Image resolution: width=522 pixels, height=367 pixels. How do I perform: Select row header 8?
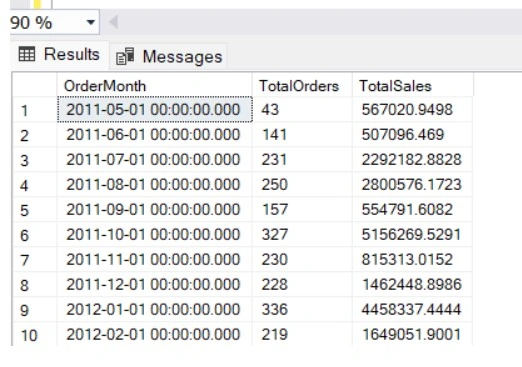[x=35, y=285]
